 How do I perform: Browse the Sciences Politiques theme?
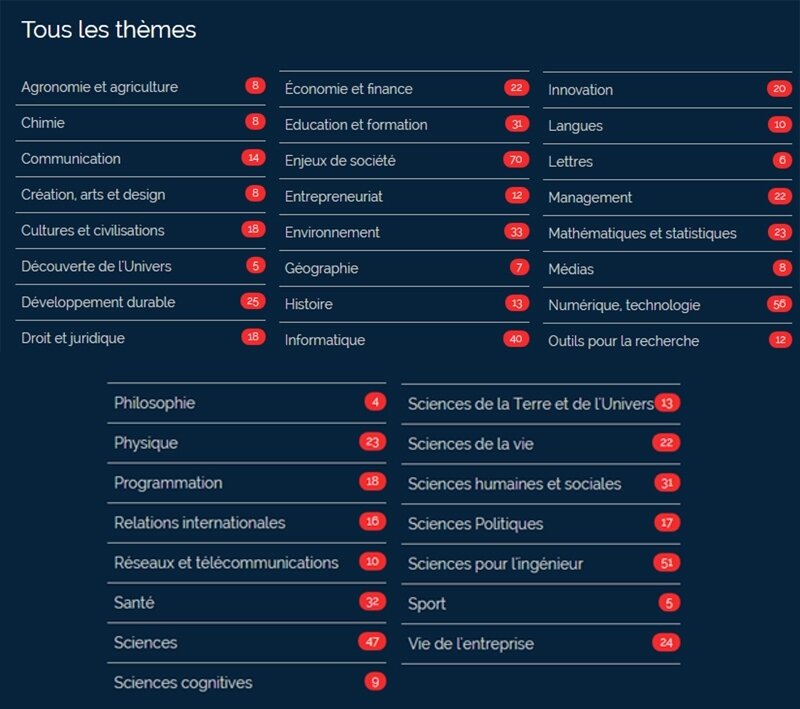[x=475, y=523]
